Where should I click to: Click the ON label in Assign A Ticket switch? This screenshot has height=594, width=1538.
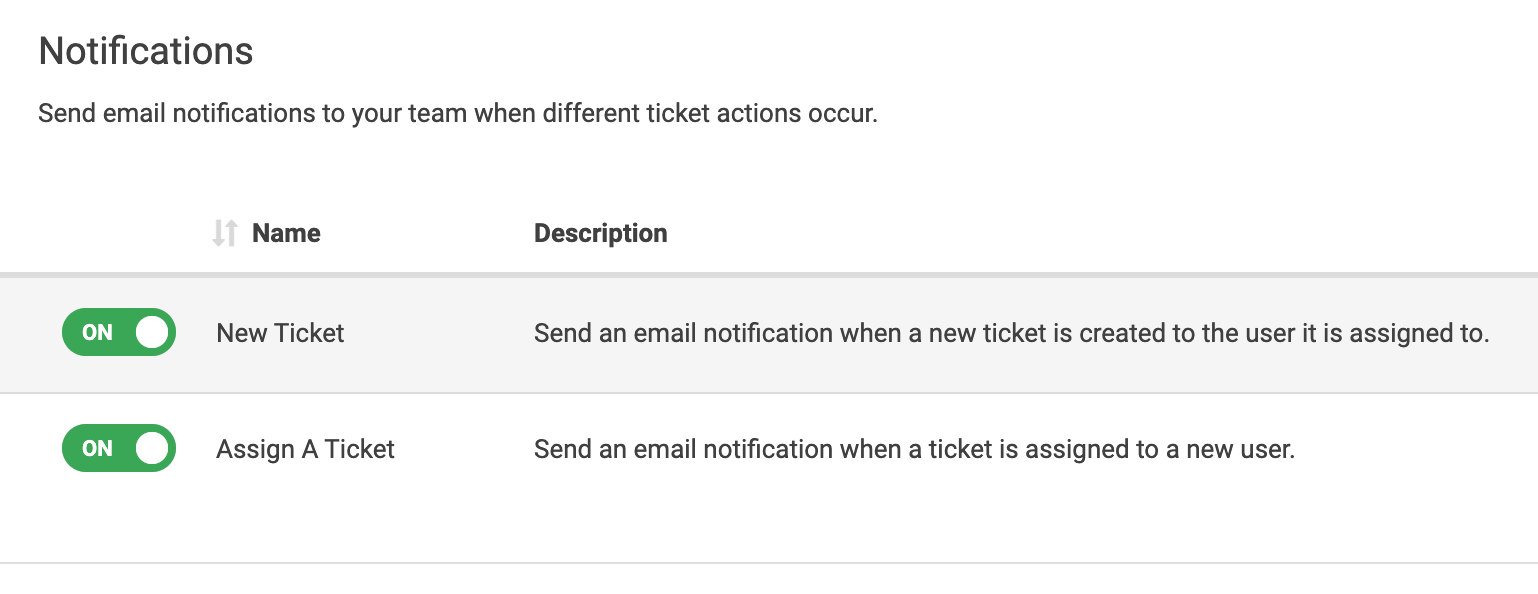click(x=97, y=449)
